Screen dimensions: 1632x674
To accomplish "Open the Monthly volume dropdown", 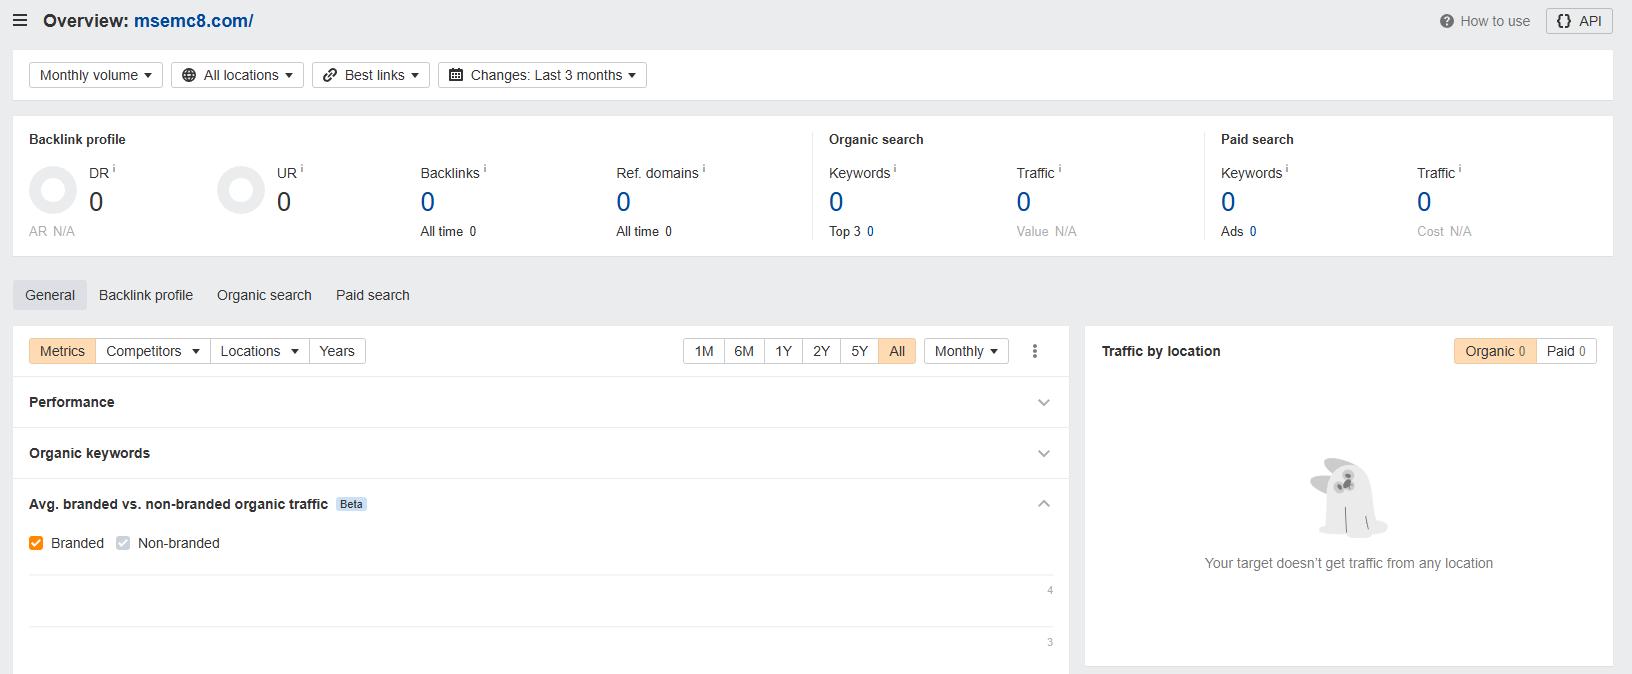I will click(x=96, y=75).
